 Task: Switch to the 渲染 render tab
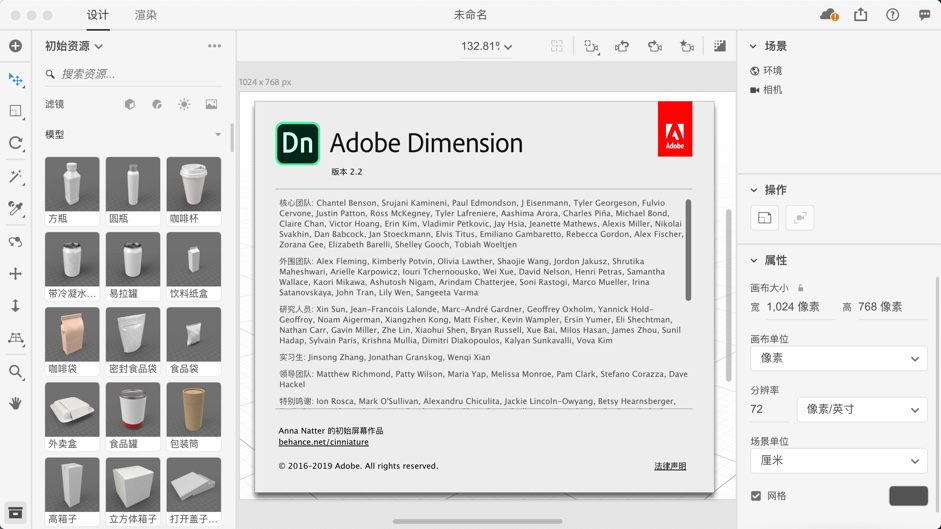146,15
